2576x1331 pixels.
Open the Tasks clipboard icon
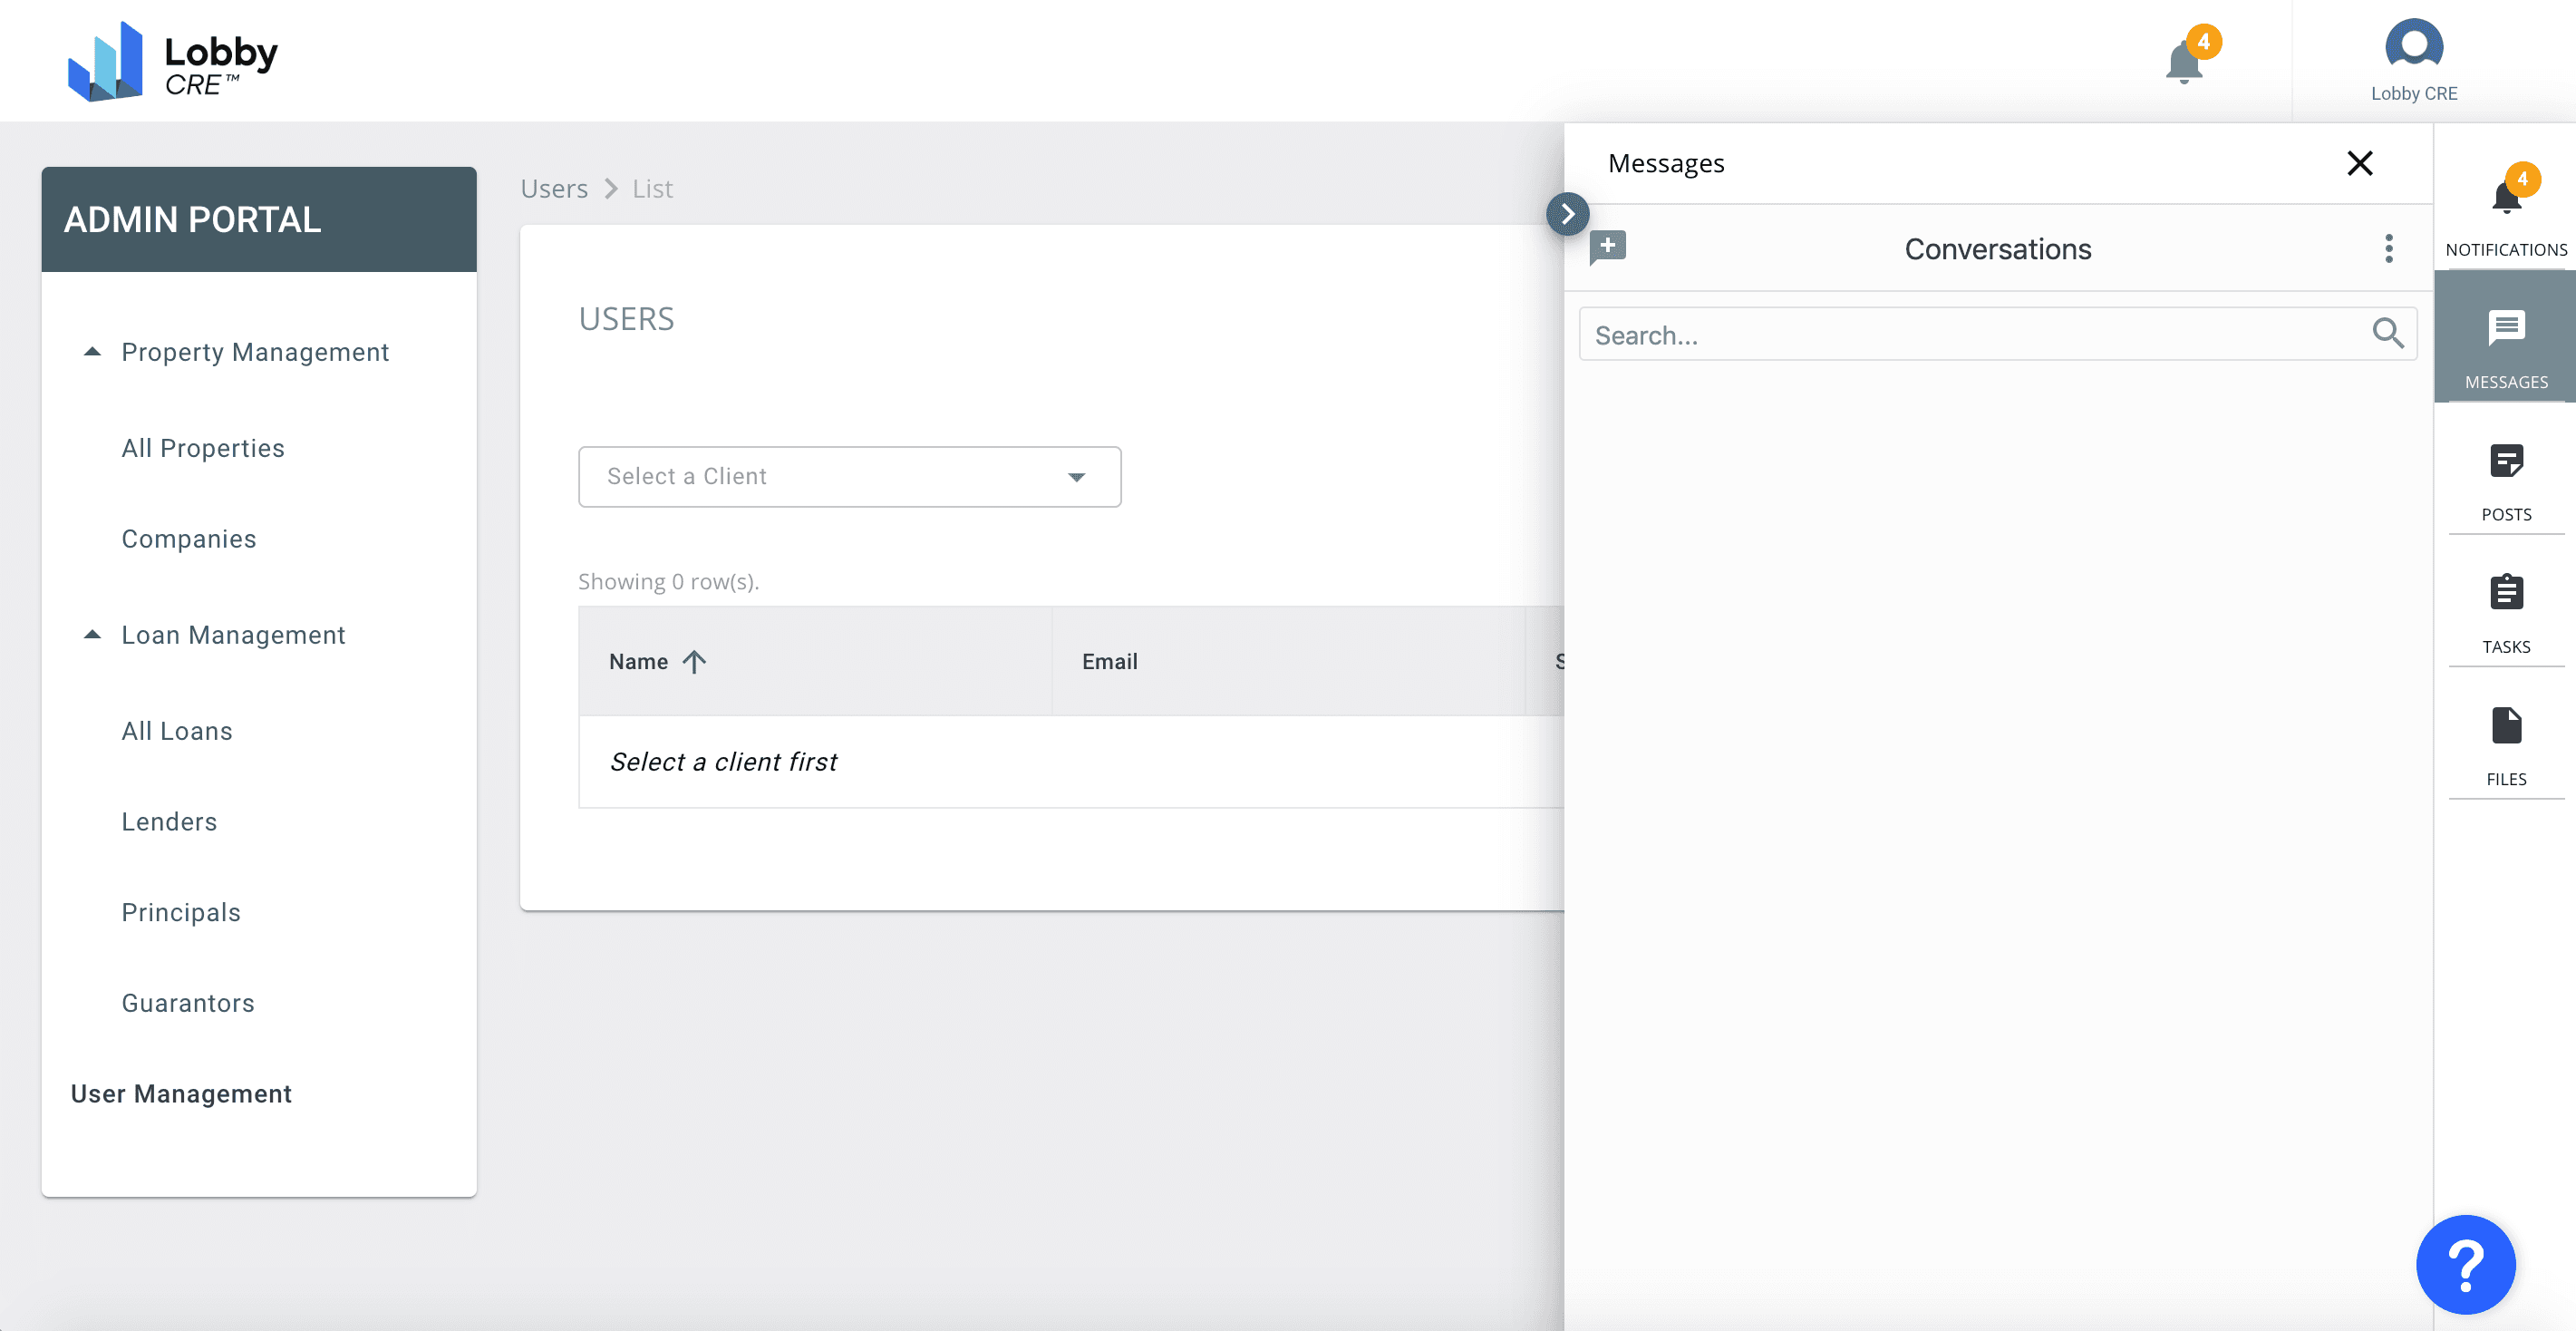coord(2505,594)
